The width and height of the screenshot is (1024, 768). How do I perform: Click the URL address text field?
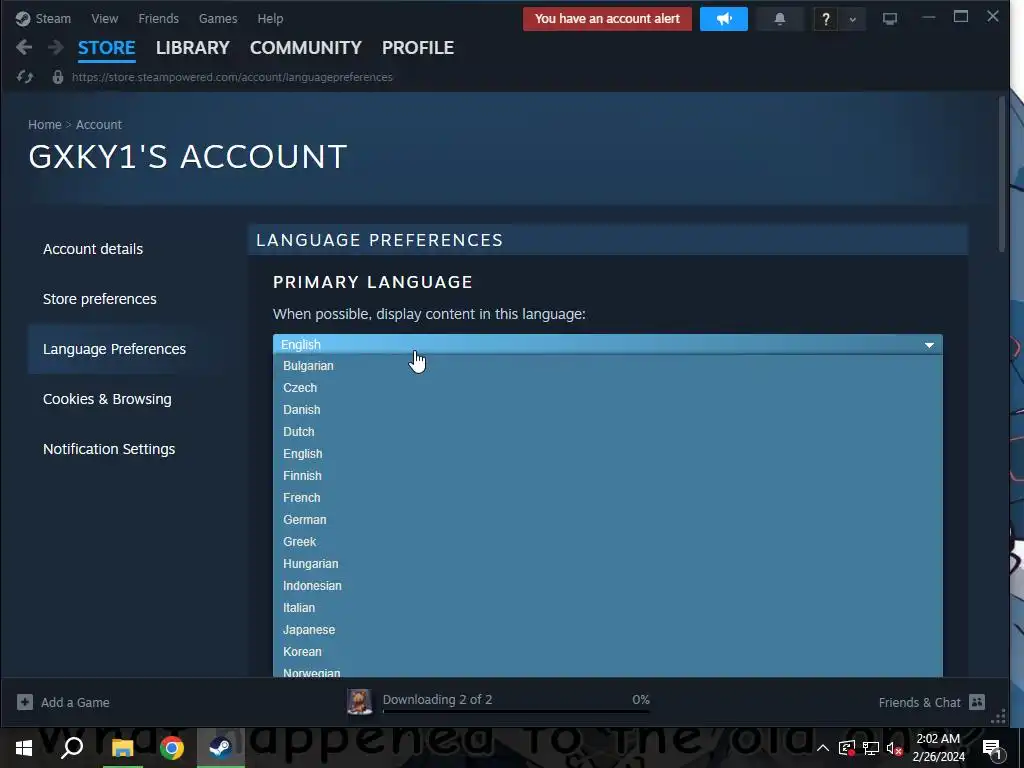232,77
